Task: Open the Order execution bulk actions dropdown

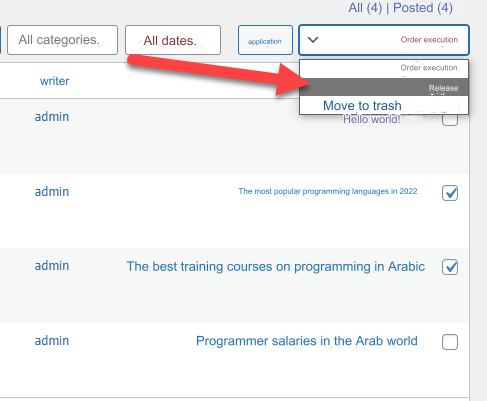Action: 384,40
